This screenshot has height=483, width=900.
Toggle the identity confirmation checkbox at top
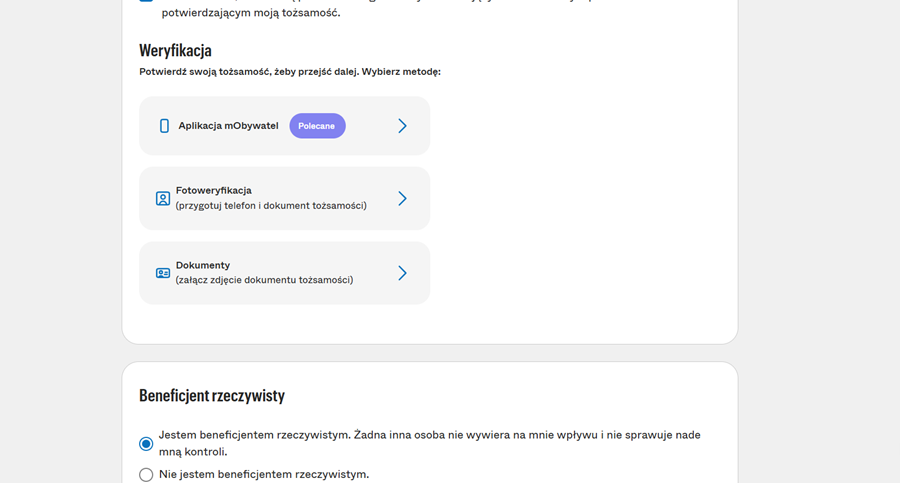(x=146, y=3)
